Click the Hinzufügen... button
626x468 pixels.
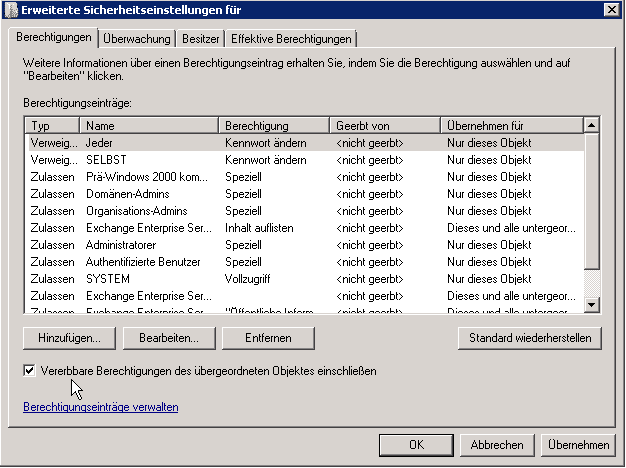tap(69, 338)
